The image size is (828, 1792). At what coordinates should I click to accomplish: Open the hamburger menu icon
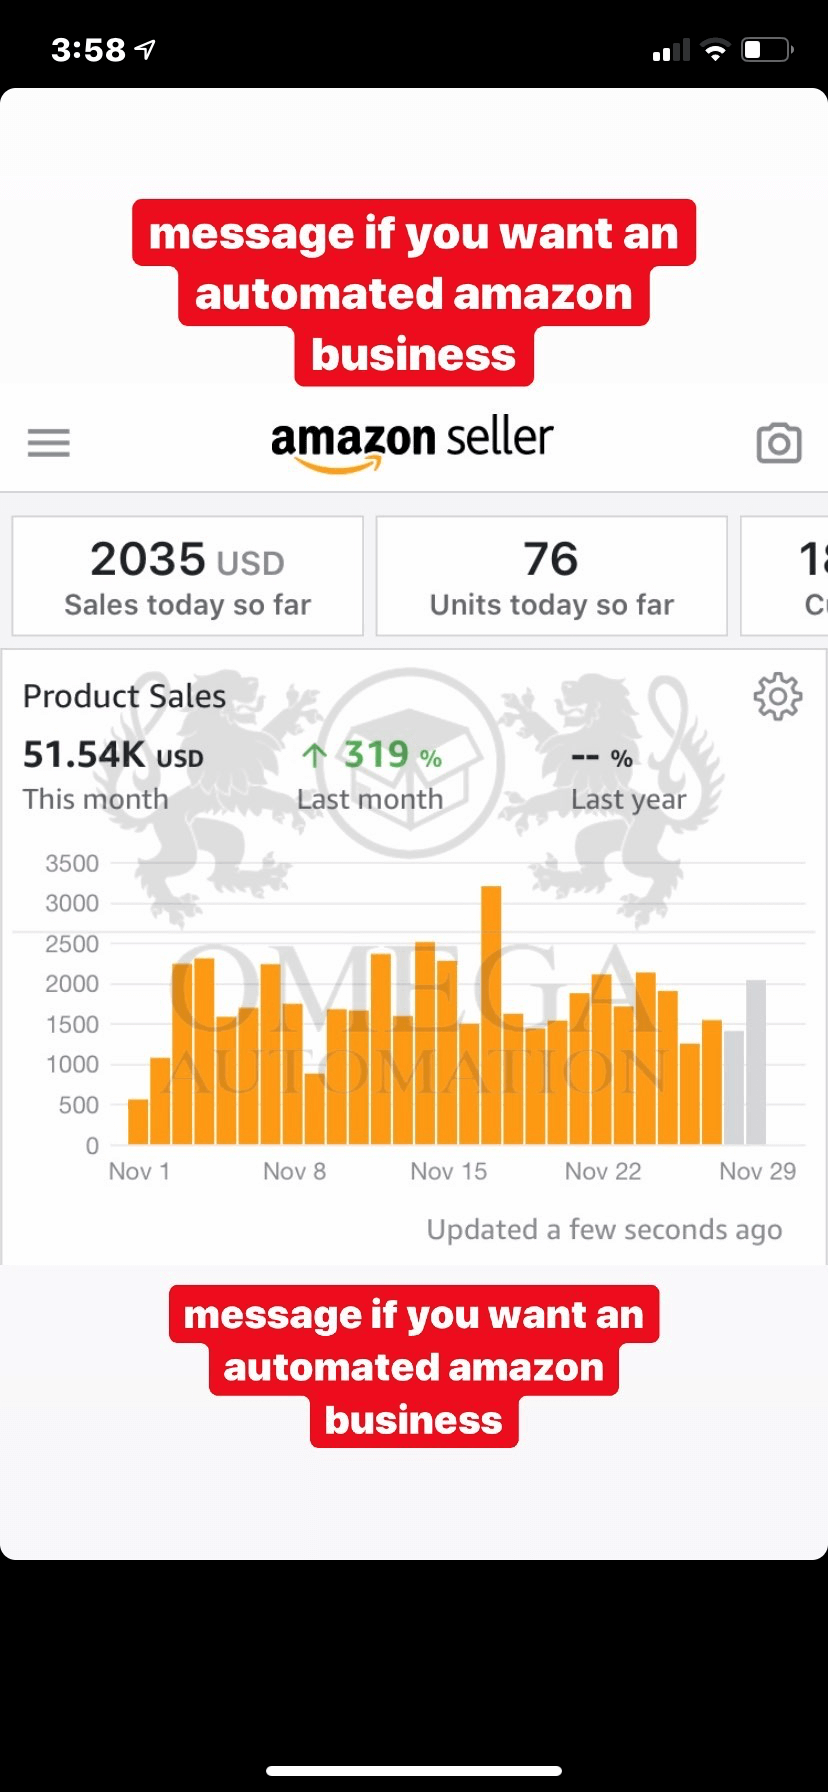(48, 442)
